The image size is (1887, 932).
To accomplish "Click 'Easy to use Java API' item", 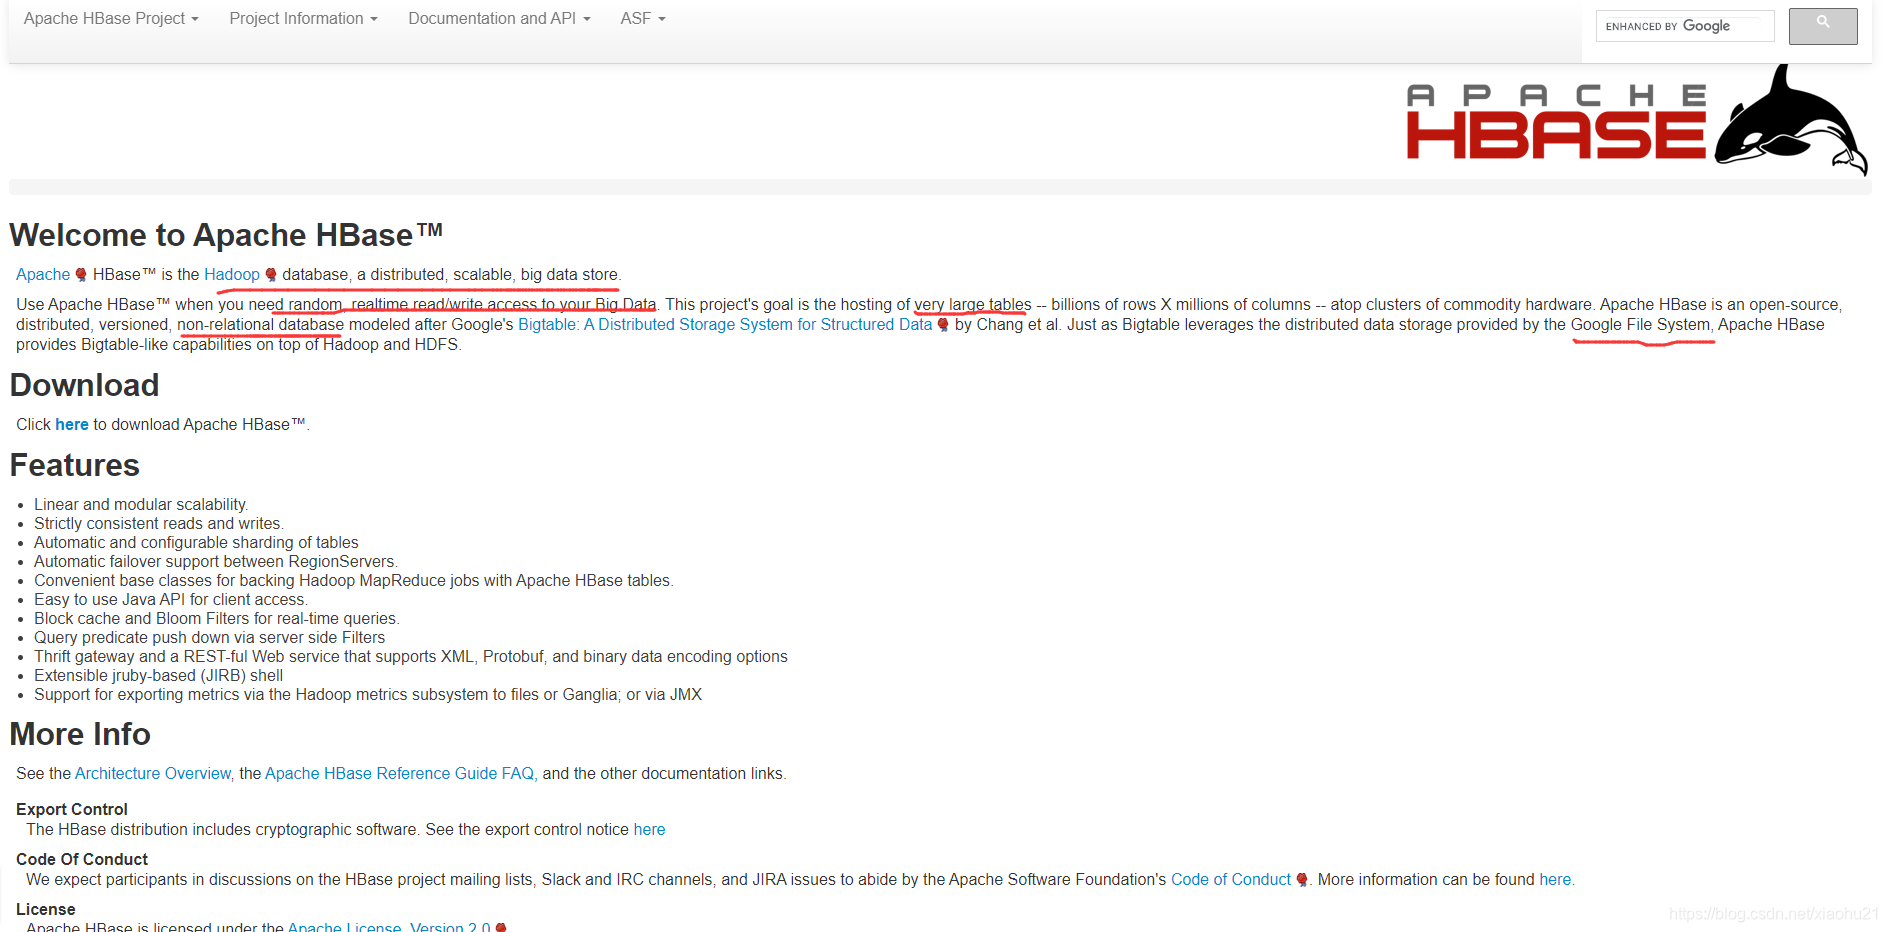I will click(171, 599).
